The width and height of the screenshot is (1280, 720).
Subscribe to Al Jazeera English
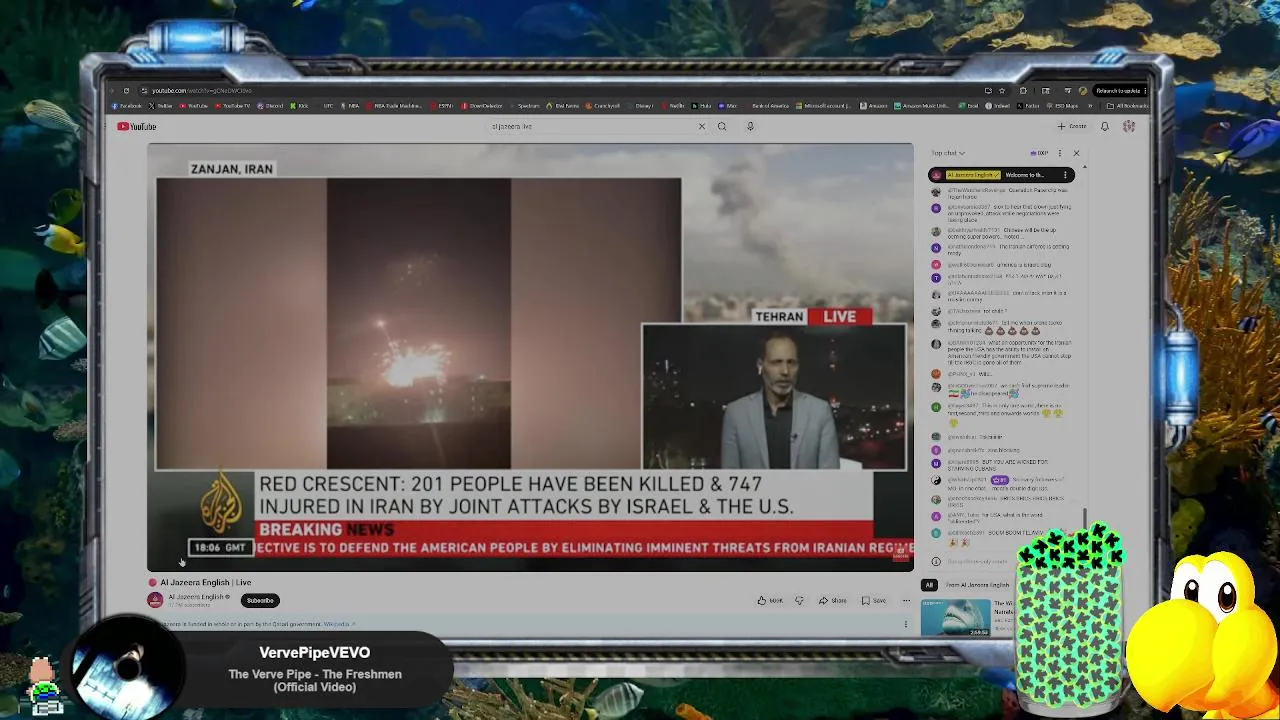click(x=260, y=600)
